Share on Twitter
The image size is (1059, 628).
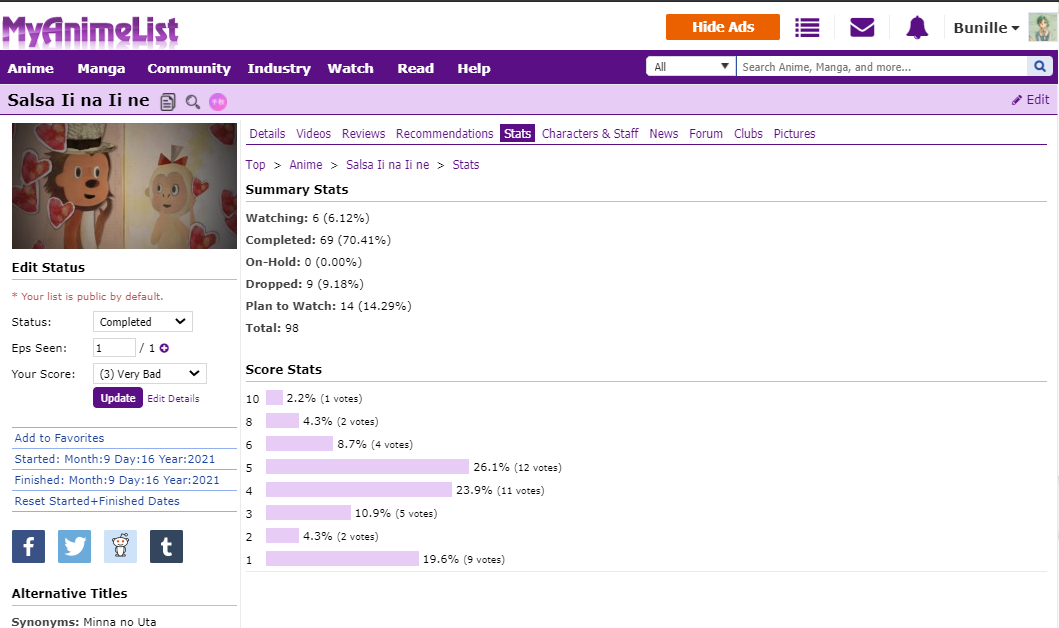pos(74,546)
